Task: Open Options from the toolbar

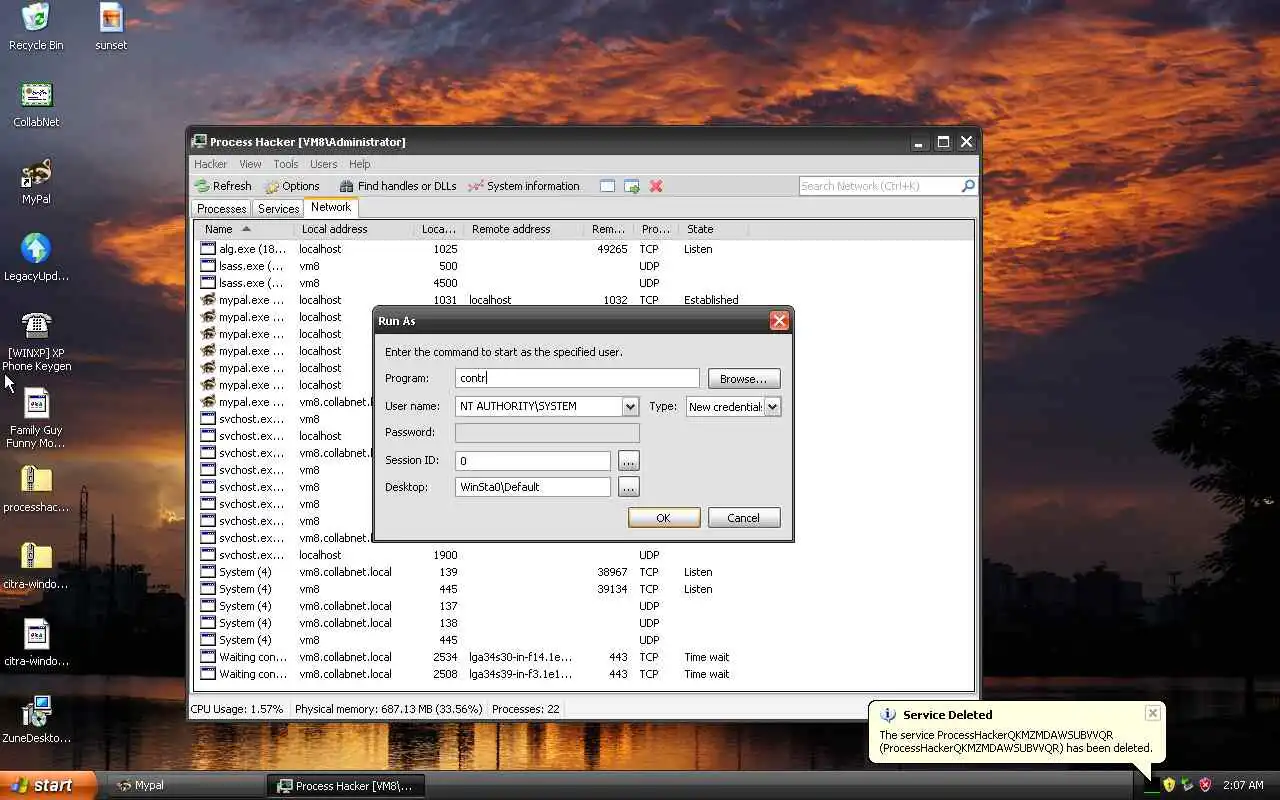Action: (292, 186)
